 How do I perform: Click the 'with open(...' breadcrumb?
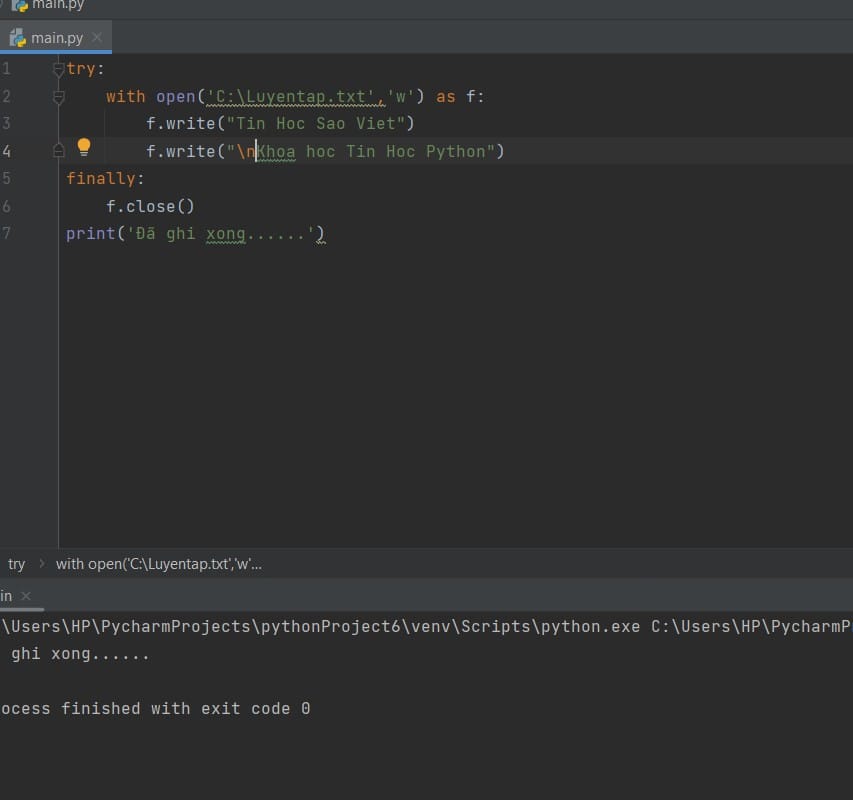(159, 564)
